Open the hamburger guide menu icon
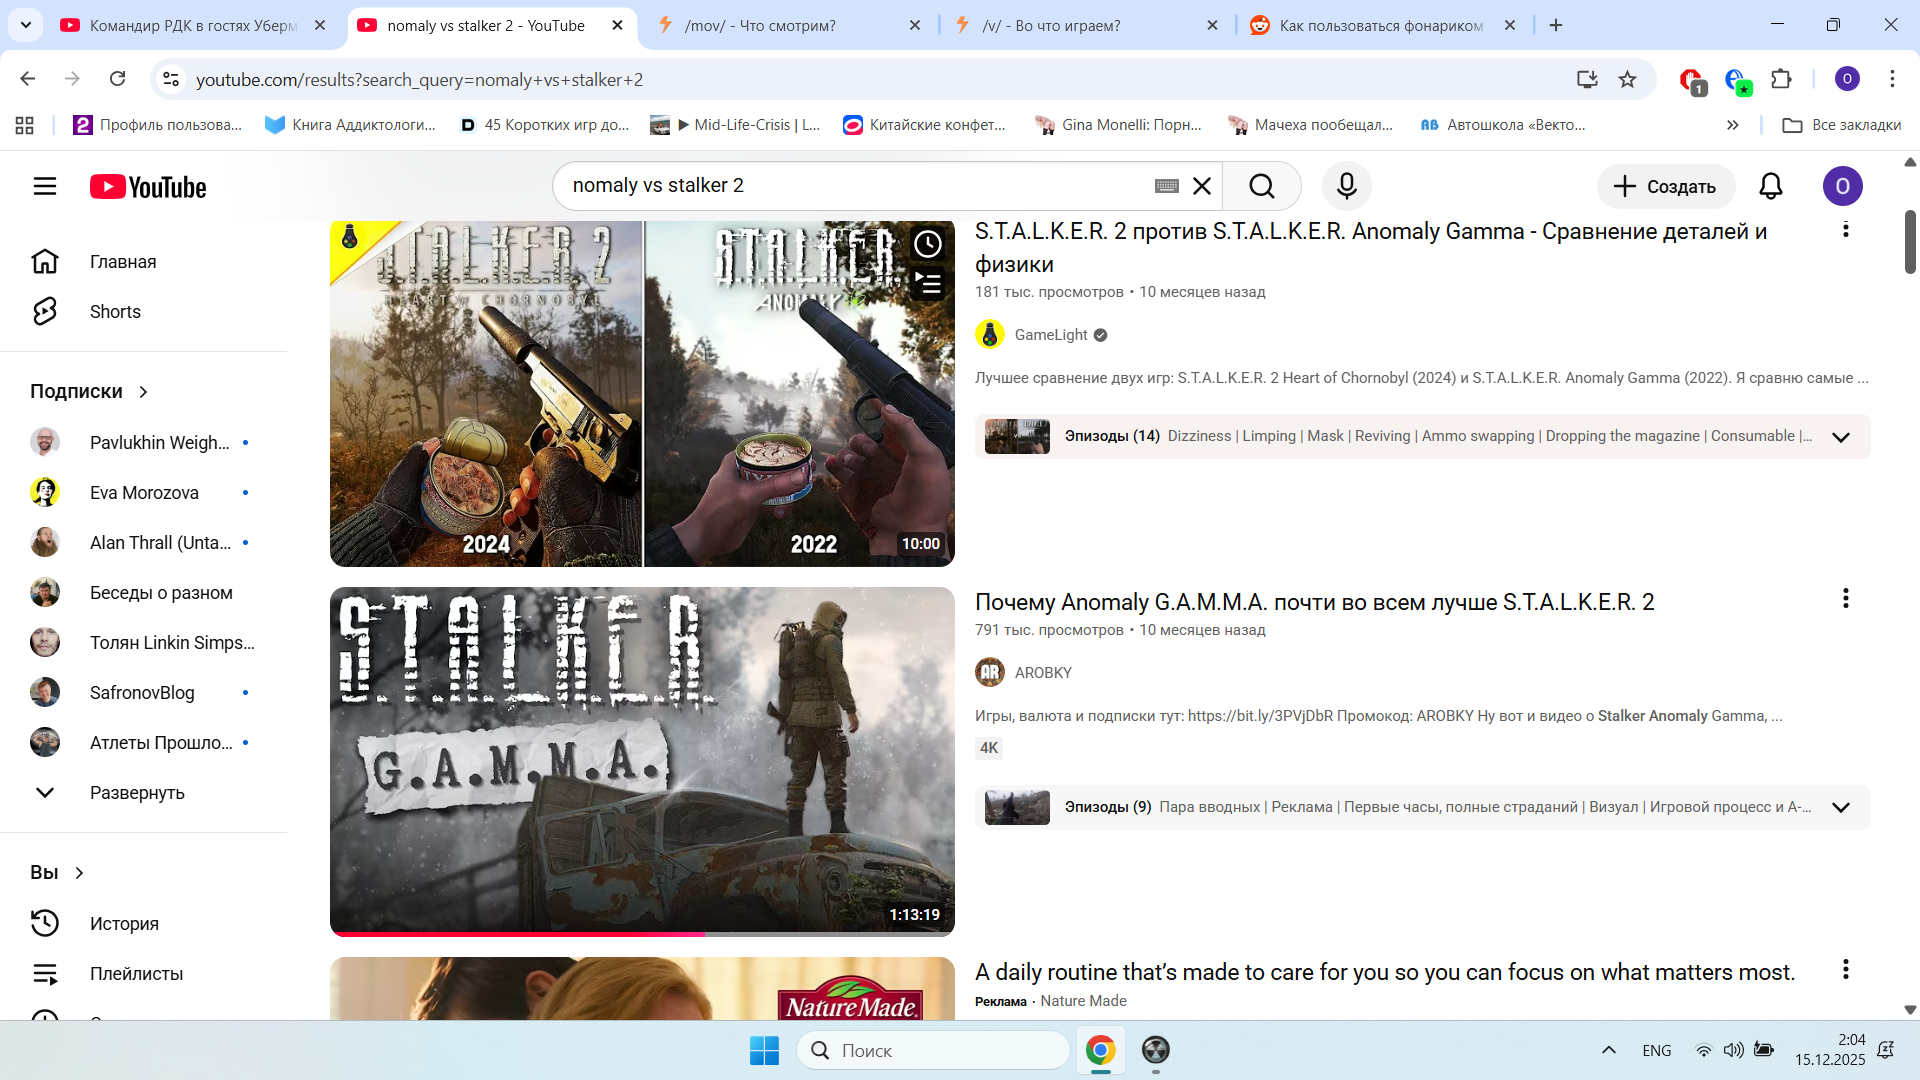The image size is (1920, 1080). point(45,186)
